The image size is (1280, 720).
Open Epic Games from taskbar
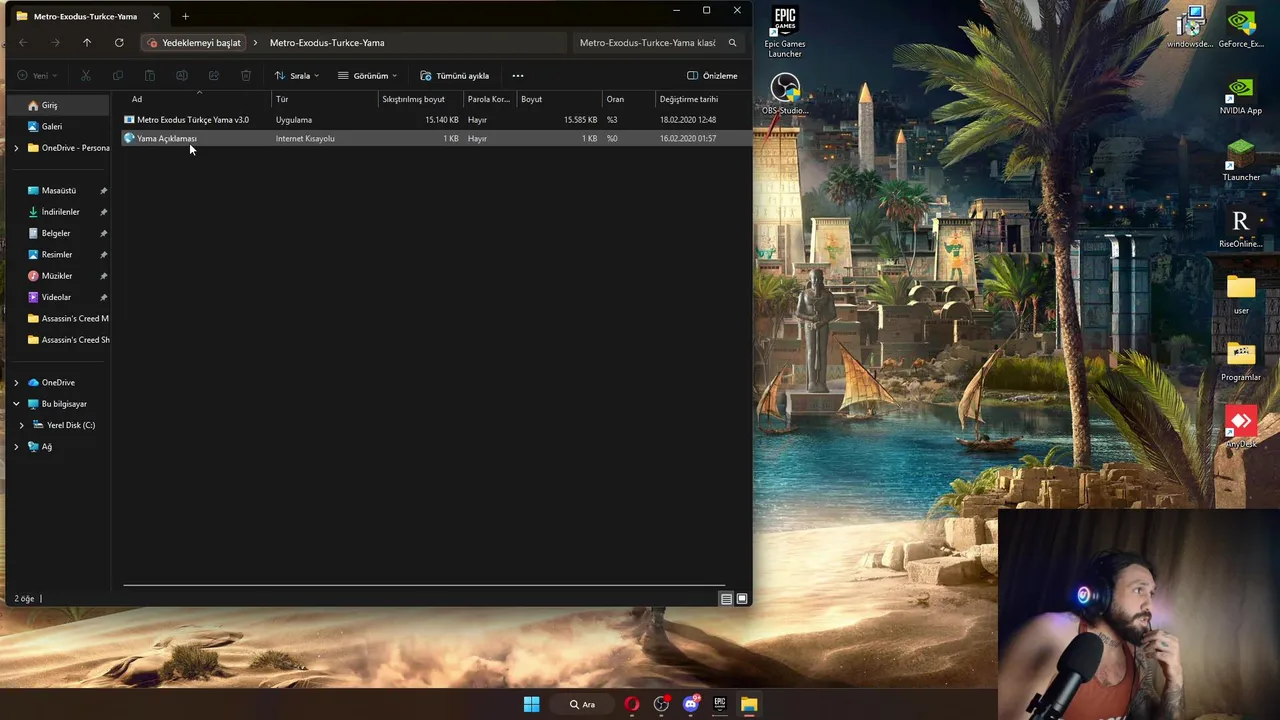click(719, 704)
